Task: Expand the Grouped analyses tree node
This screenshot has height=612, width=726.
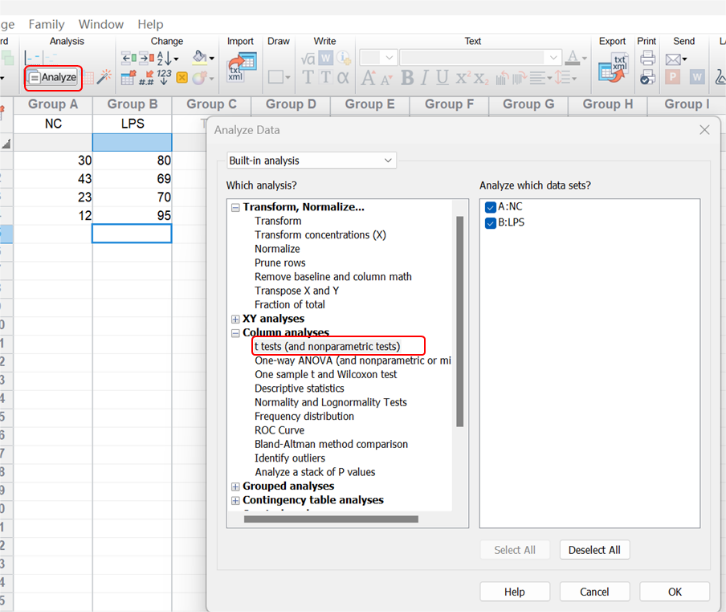Action: 235,487
